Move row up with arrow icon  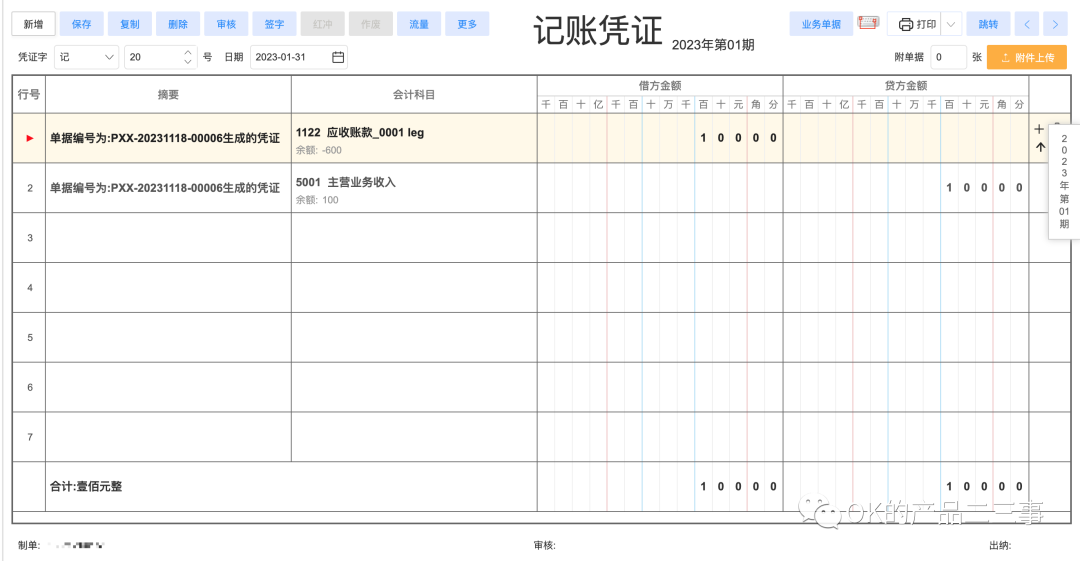click(x=1040, y=147)
